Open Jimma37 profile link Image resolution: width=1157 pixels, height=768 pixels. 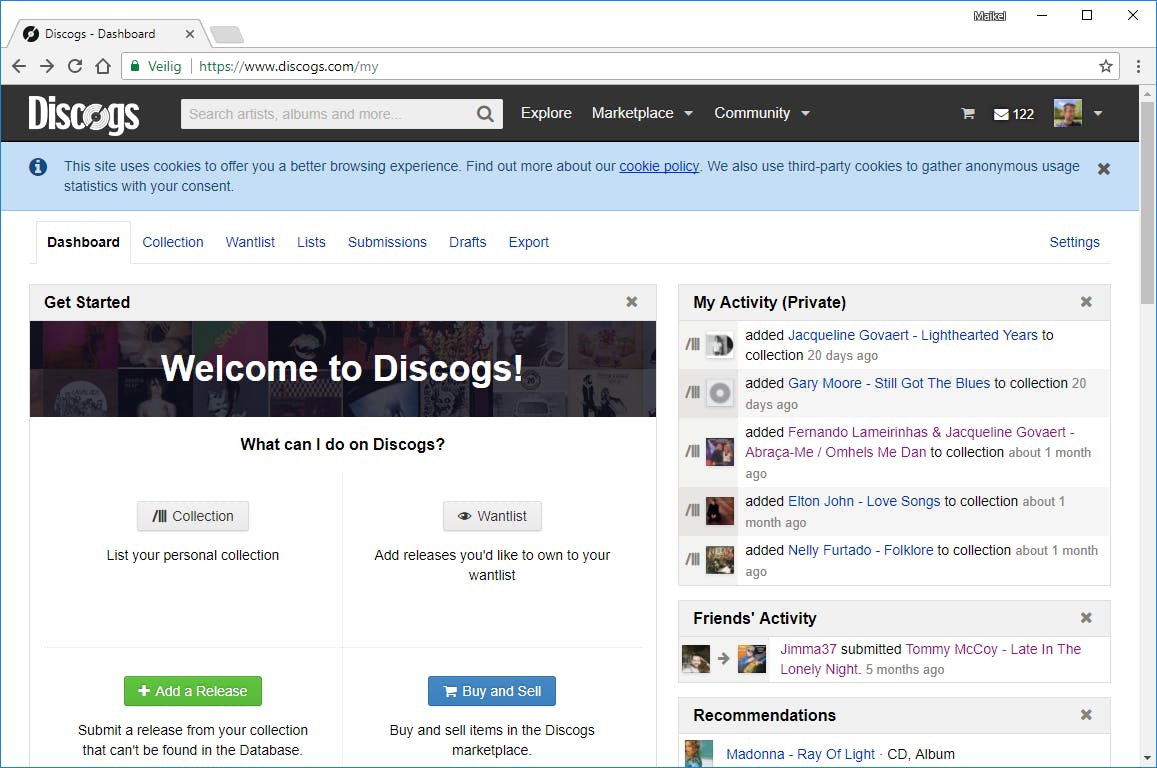click(808, 649)
